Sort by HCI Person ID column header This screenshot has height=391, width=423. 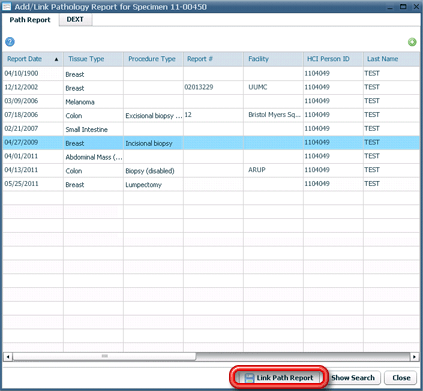(333, 59)
